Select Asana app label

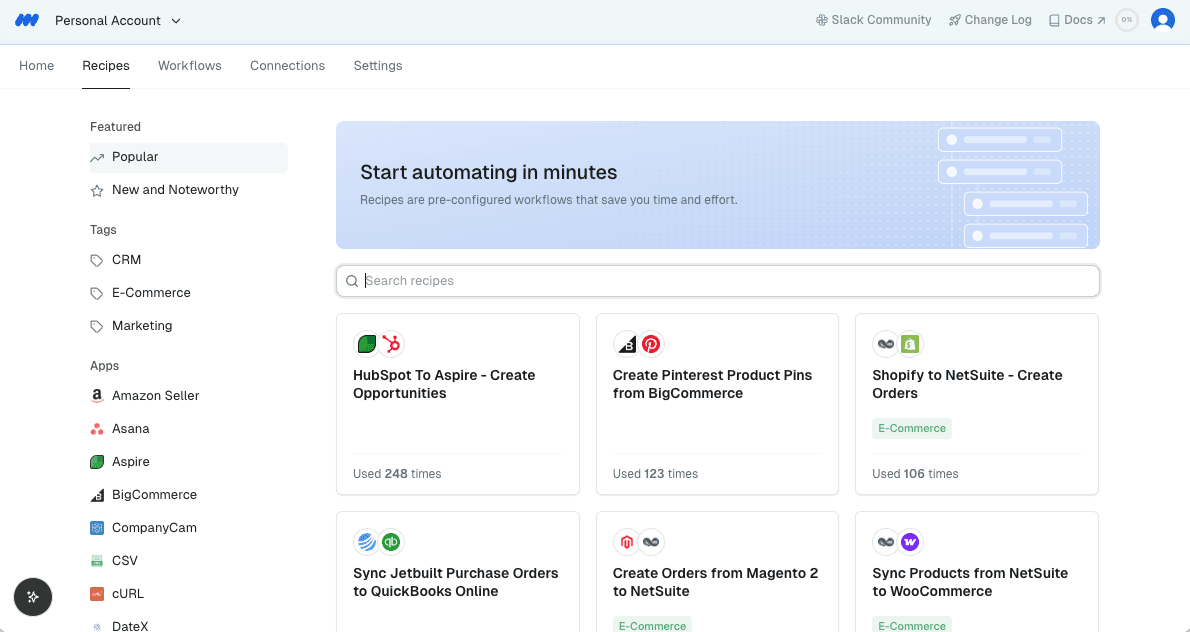coord(131,429)
